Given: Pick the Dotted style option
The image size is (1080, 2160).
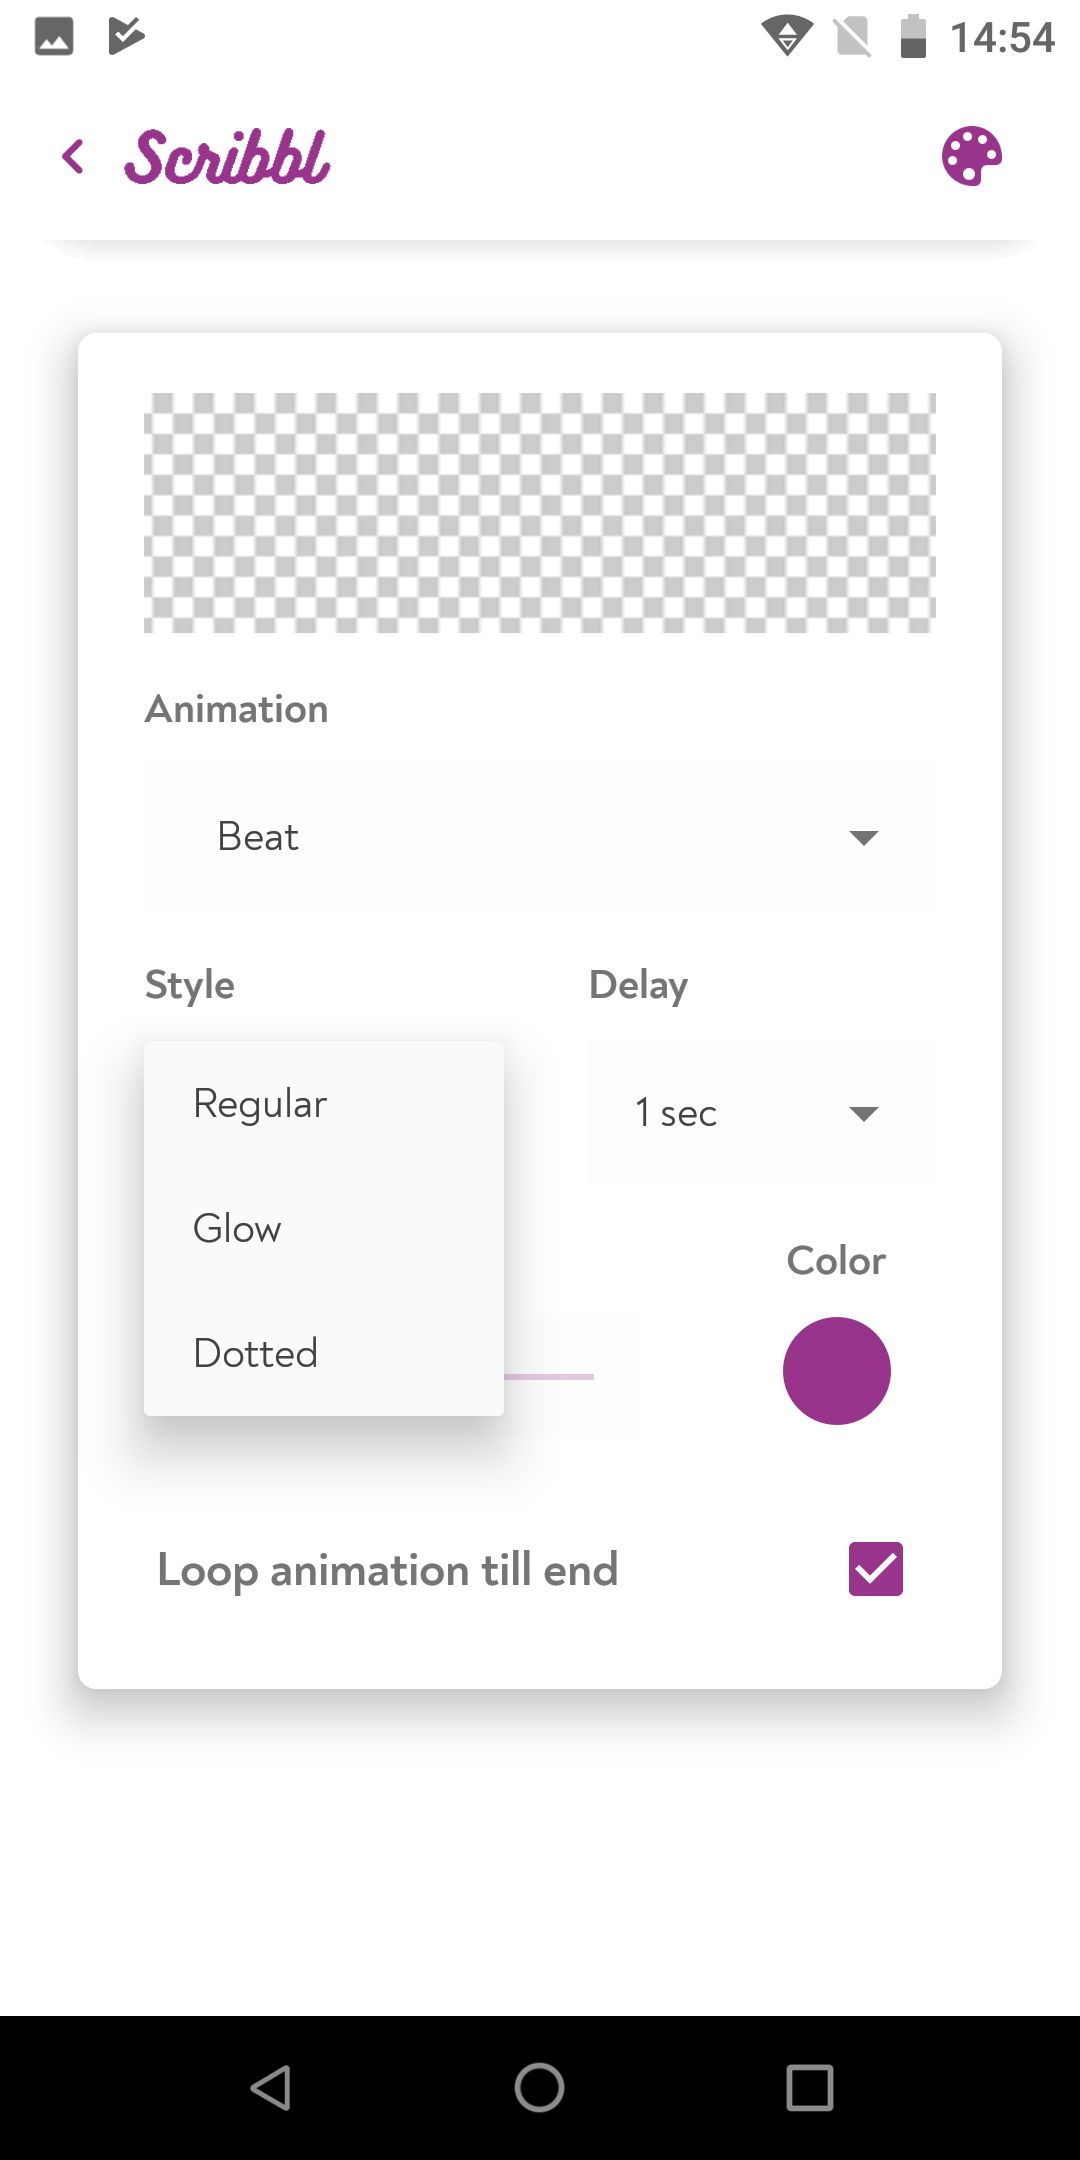Looking at the screenshot, I should (x=324, y=1354).
